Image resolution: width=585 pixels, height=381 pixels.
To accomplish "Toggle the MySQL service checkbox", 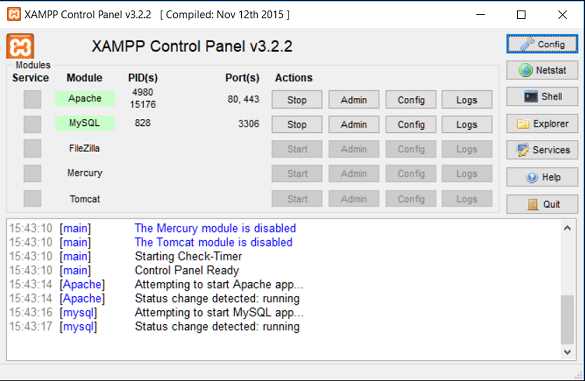I will click(32, 124).
